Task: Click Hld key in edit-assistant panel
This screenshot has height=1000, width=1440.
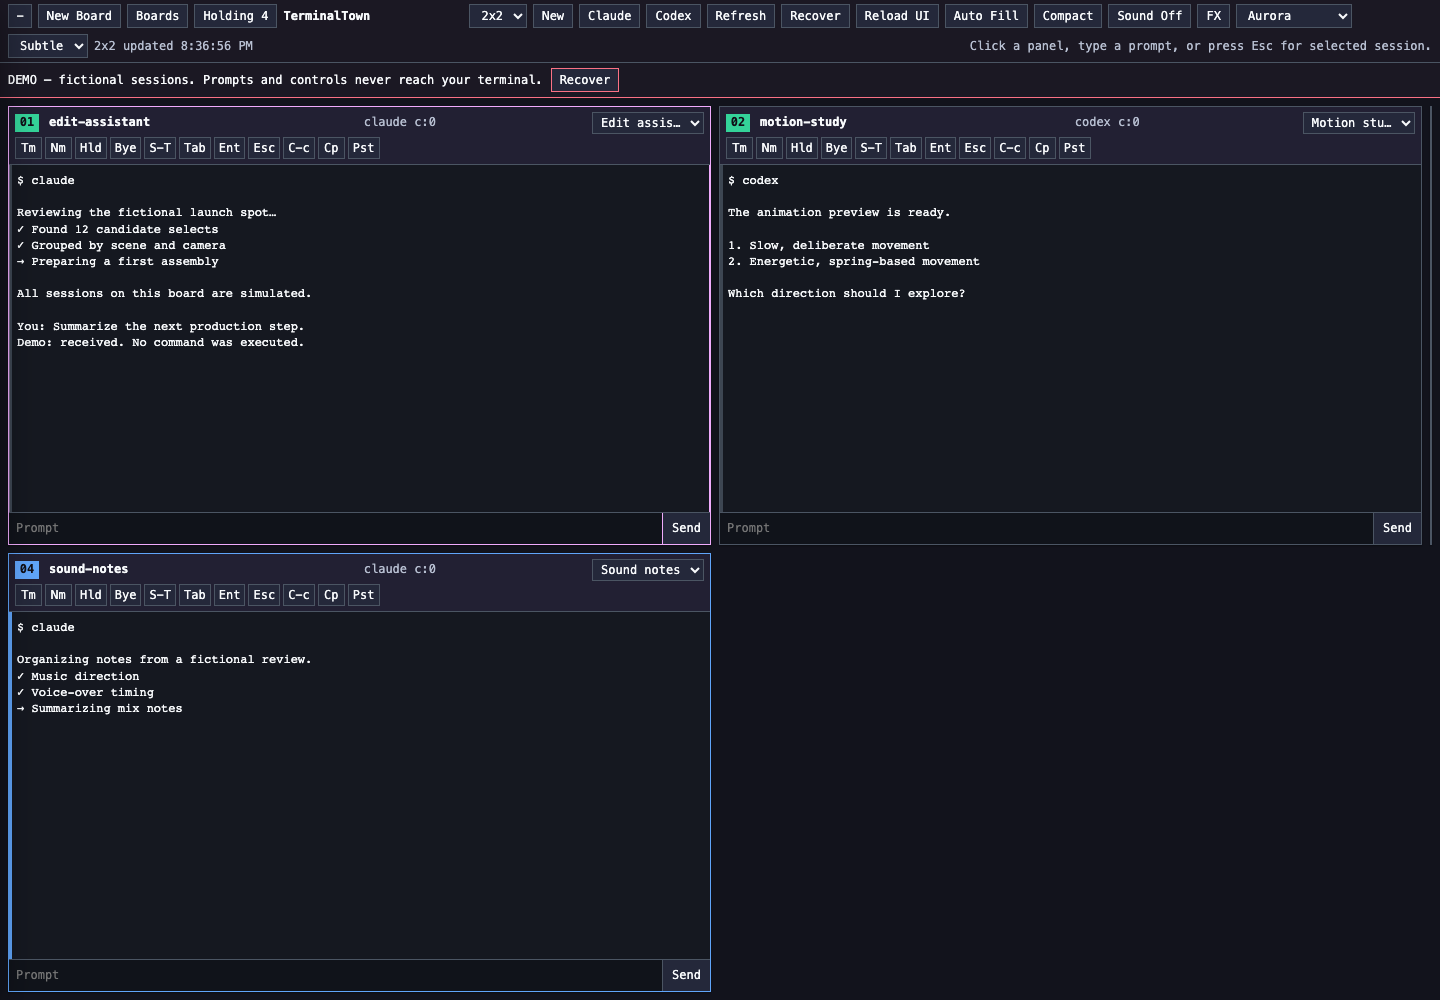Action: click(91, 148)
